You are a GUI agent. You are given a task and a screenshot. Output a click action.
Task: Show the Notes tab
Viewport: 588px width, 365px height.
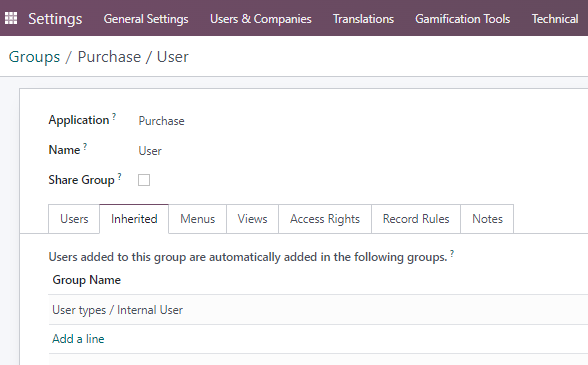click(487, 219)
